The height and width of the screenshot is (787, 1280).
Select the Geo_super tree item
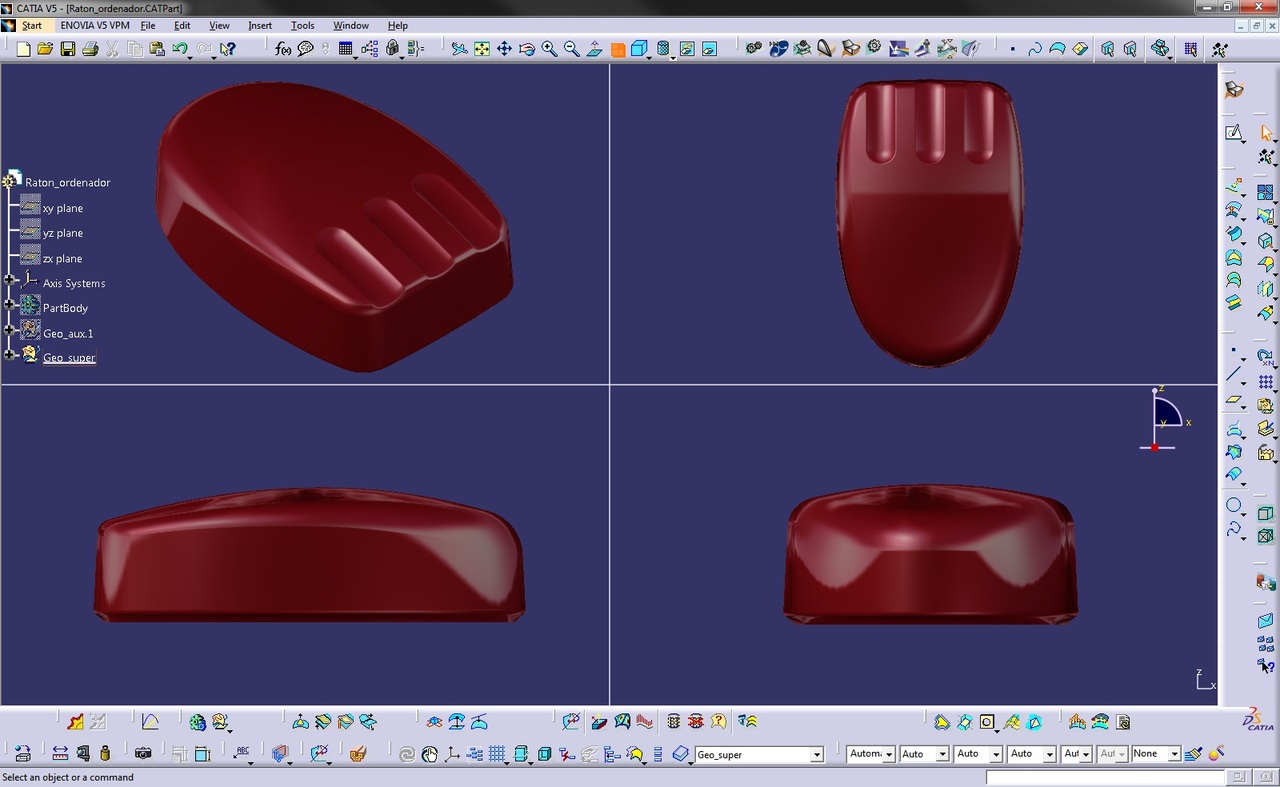pyautogui.click(x=69, y=357)
